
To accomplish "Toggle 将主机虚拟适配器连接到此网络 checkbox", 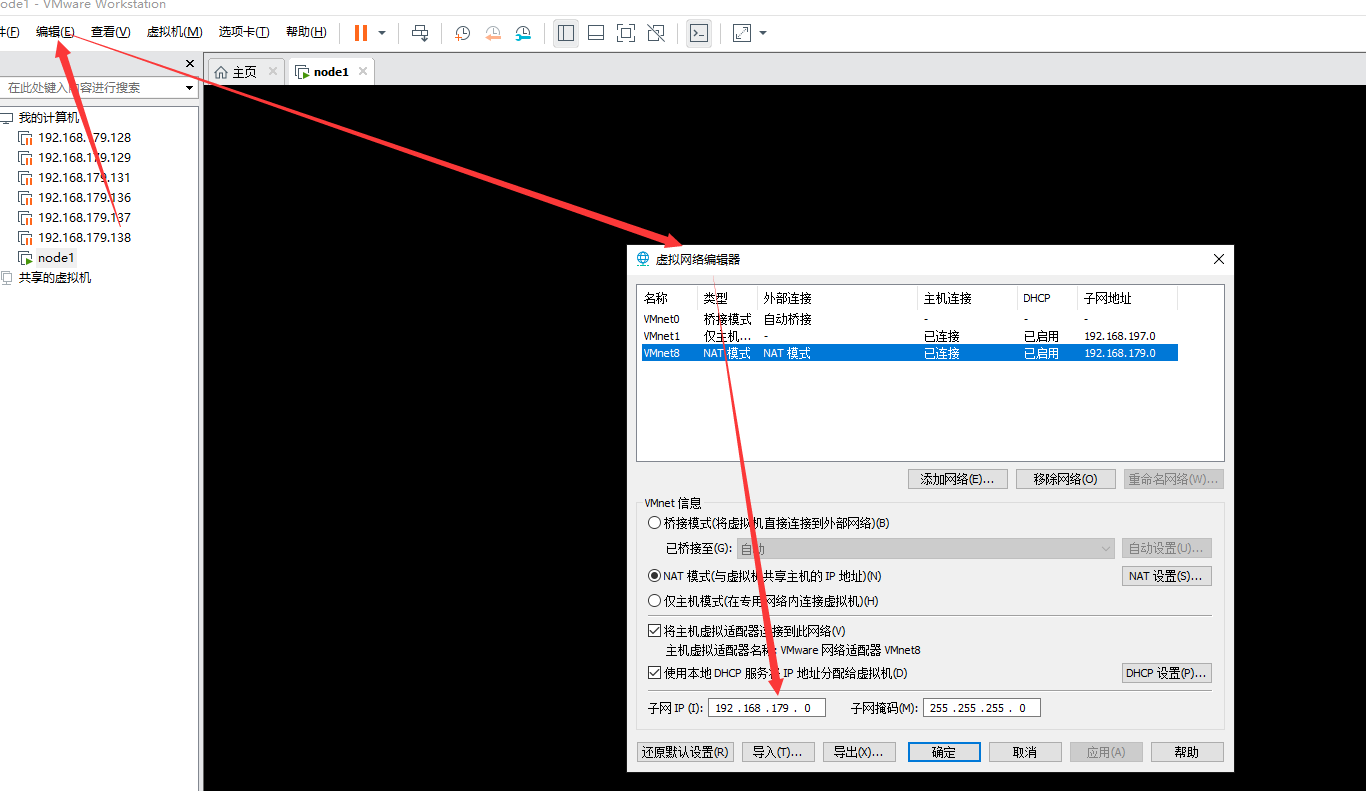I will click(654, 631).
